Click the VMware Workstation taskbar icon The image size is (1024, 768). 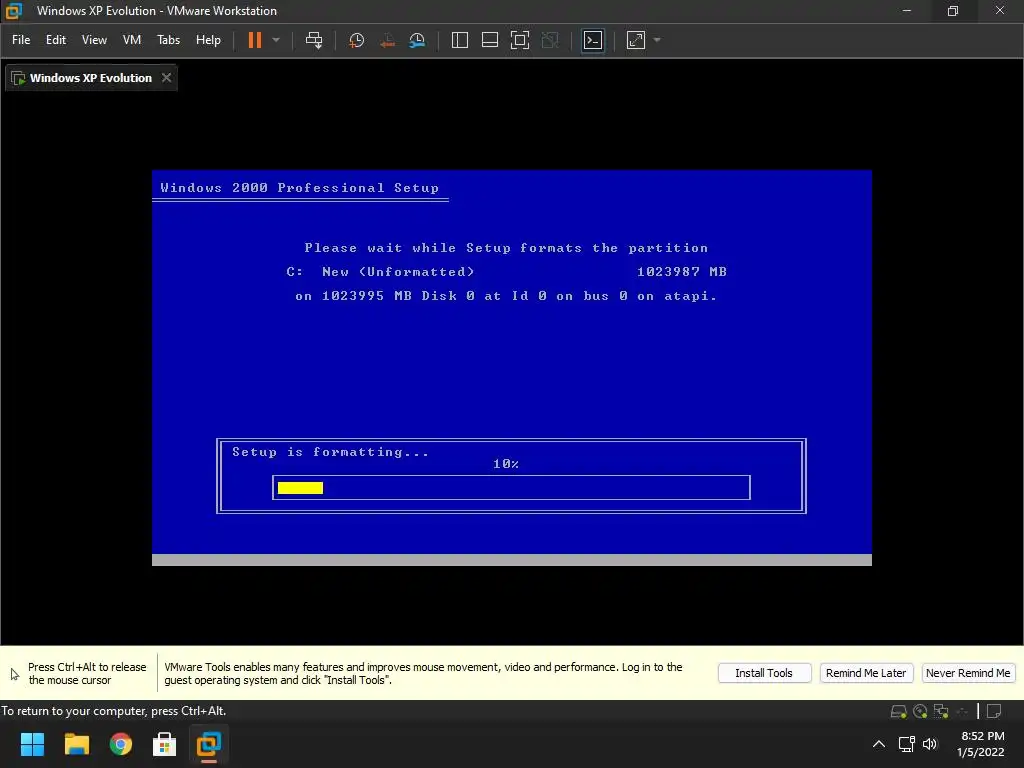[209, 744]
